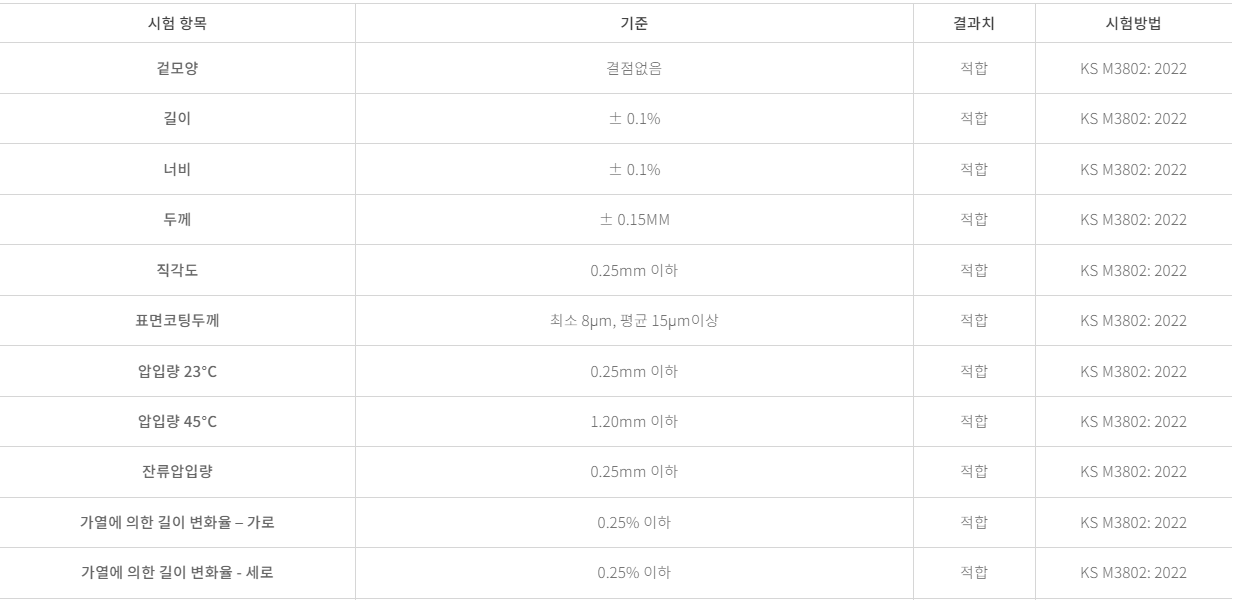Select the 표면코팅두께 row label
The width and height of the screenshot is (1234, 600).
point(177,320)
